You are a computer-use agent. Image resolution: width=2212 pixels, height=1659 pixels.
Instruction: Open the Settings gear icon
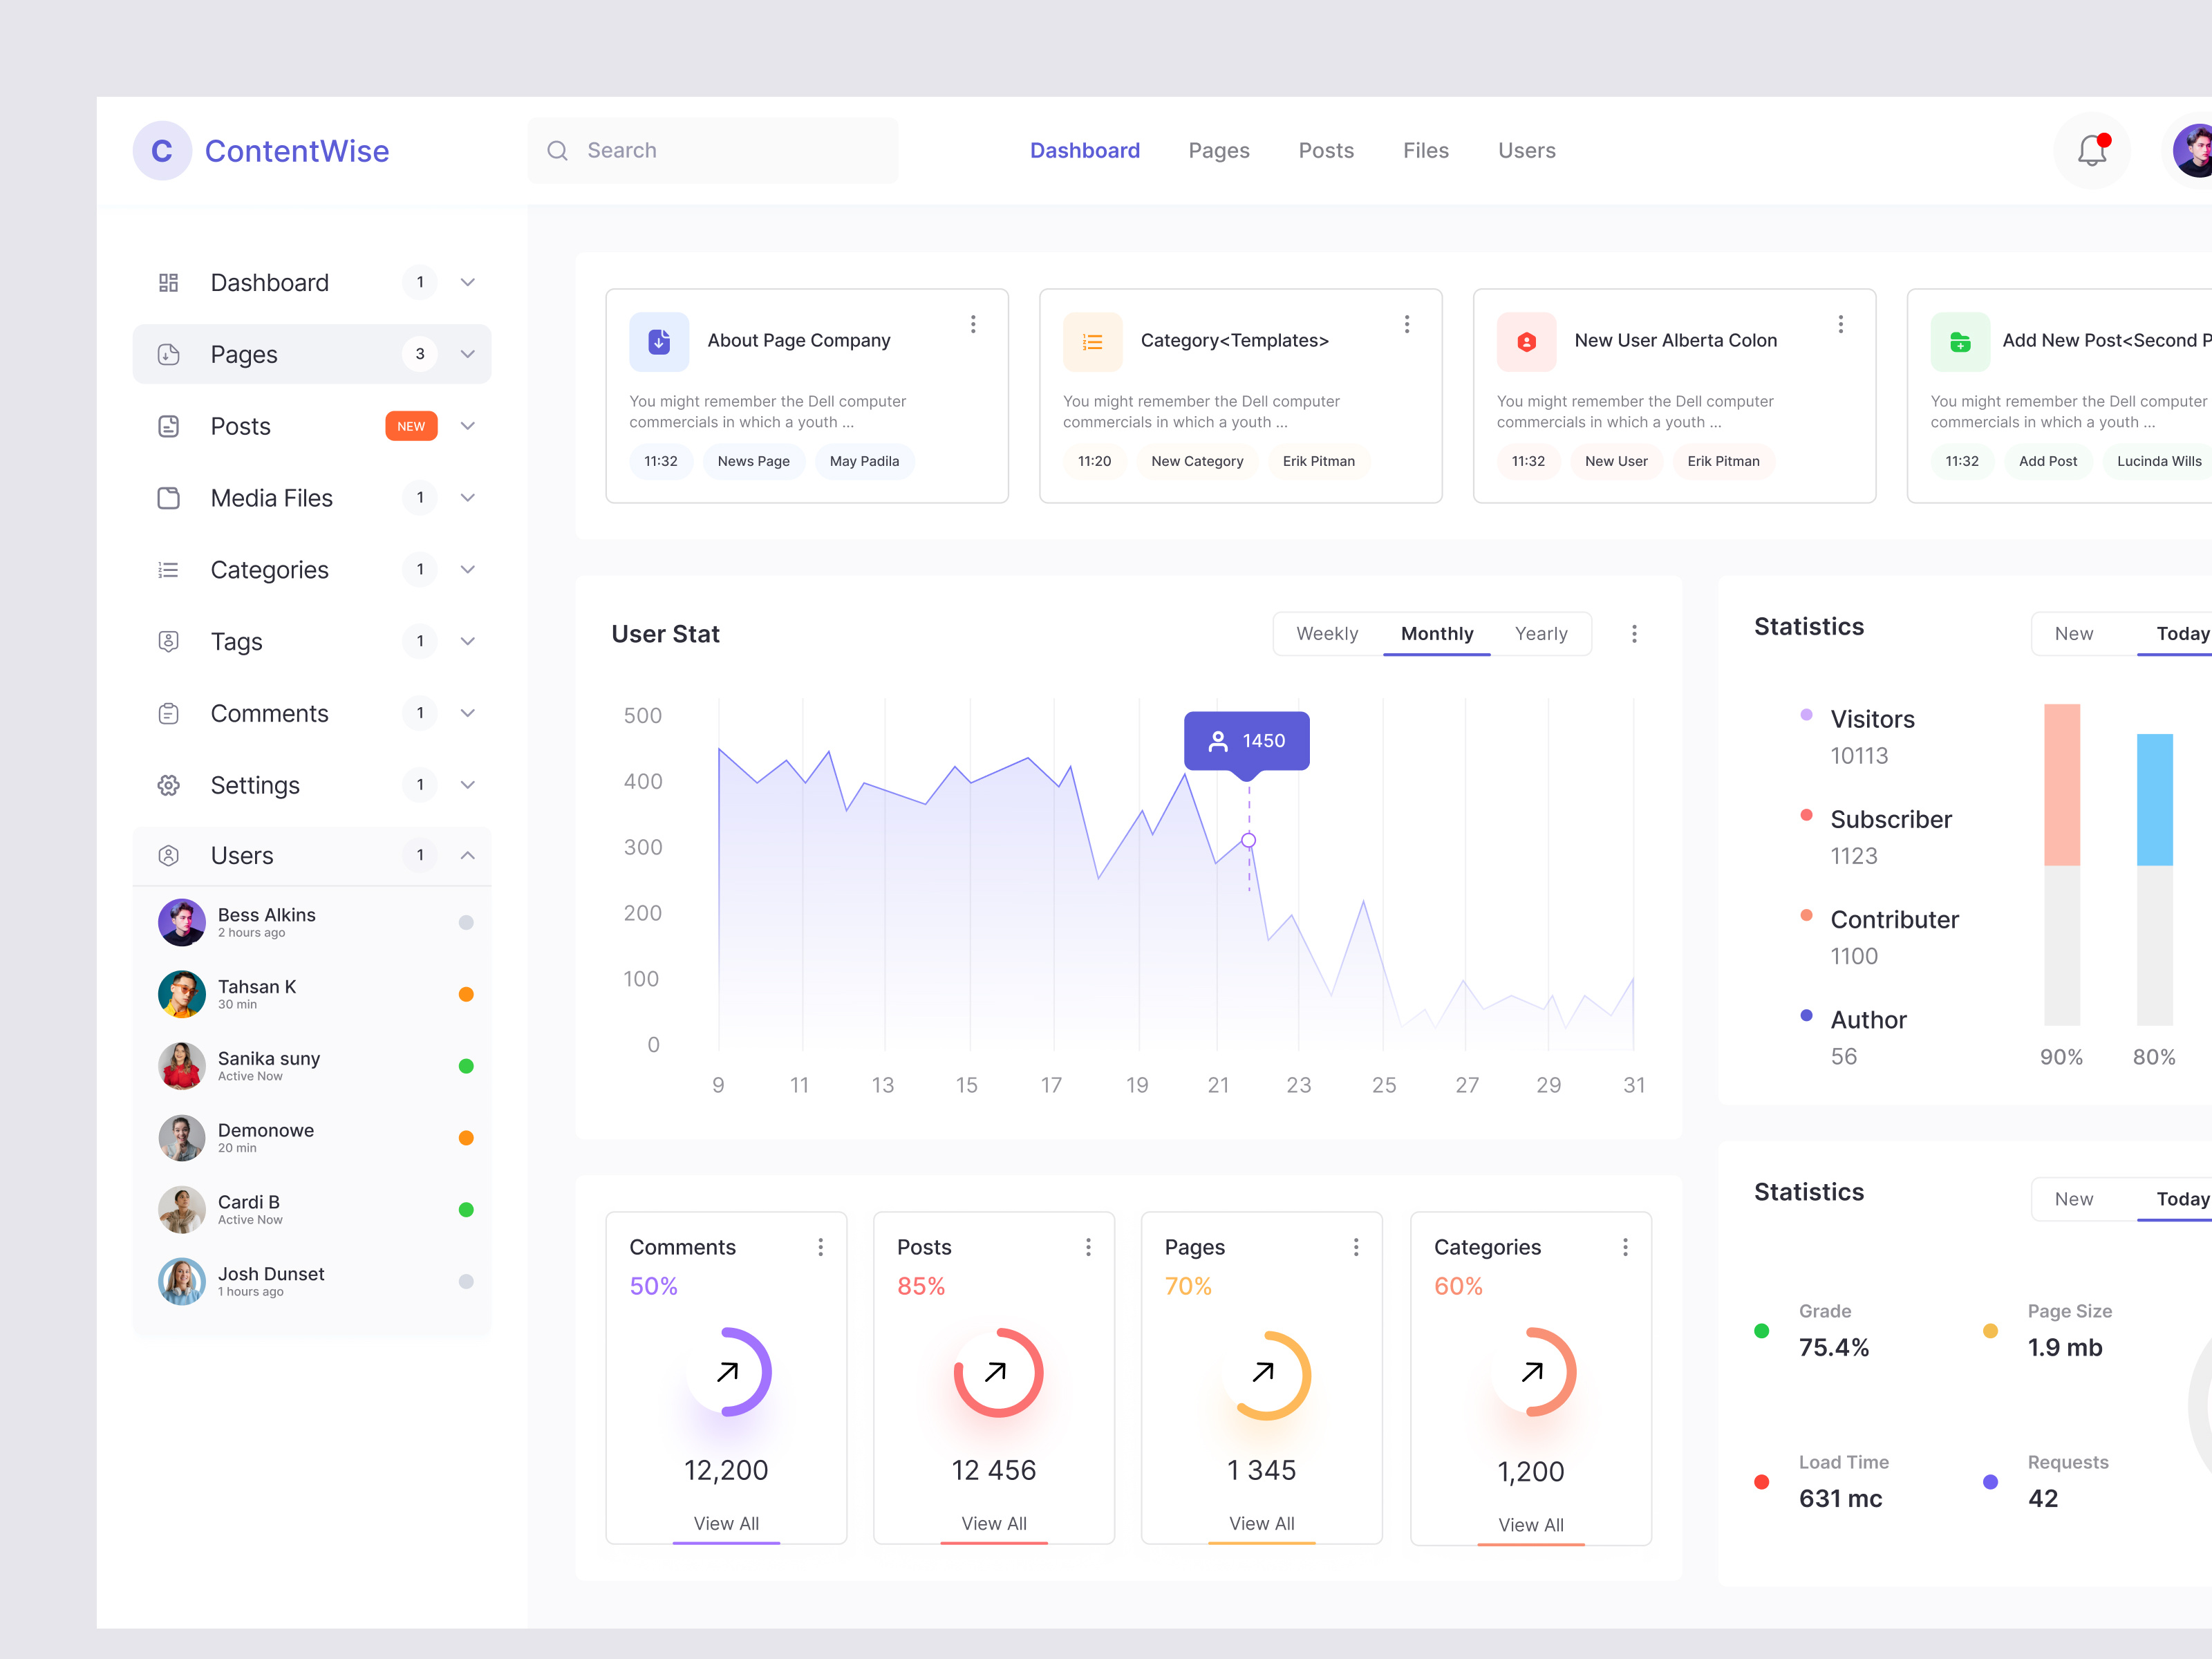click(168, 785)
